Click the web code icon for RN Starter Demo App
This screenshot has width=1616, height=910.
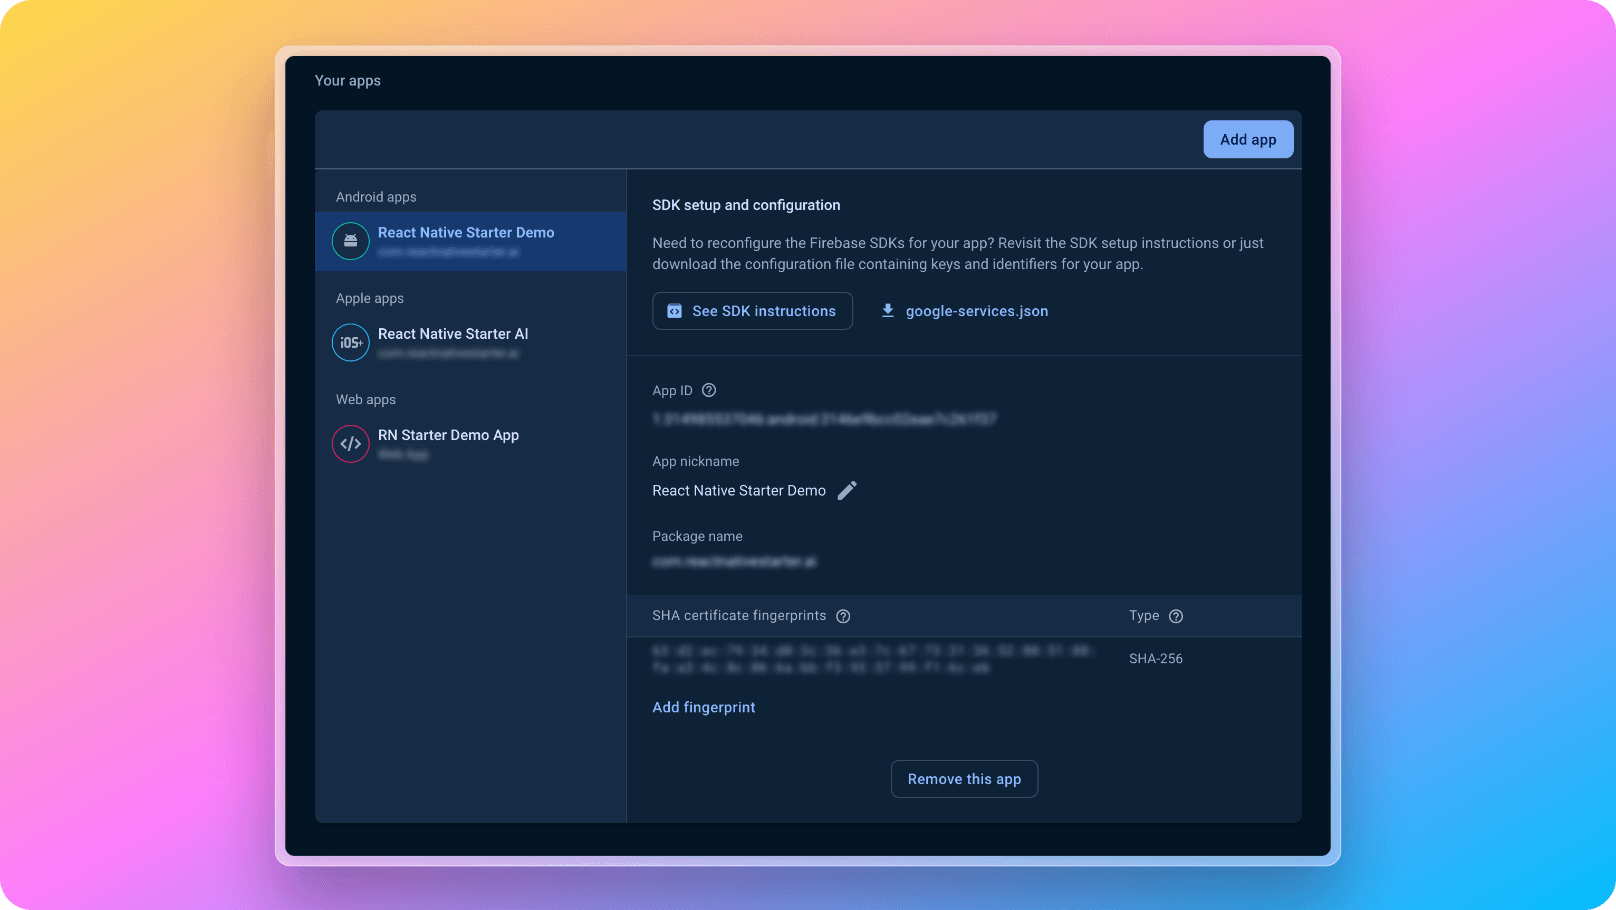tap(351, 443)
